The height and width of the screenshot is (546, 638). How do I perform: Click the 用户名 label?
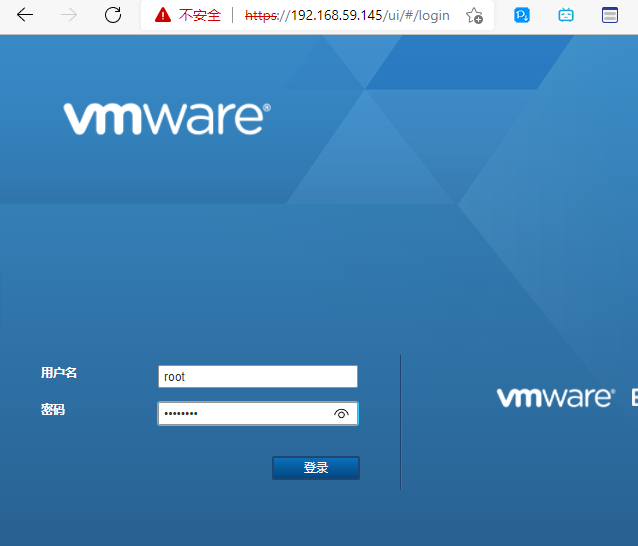tap(59, 372)
